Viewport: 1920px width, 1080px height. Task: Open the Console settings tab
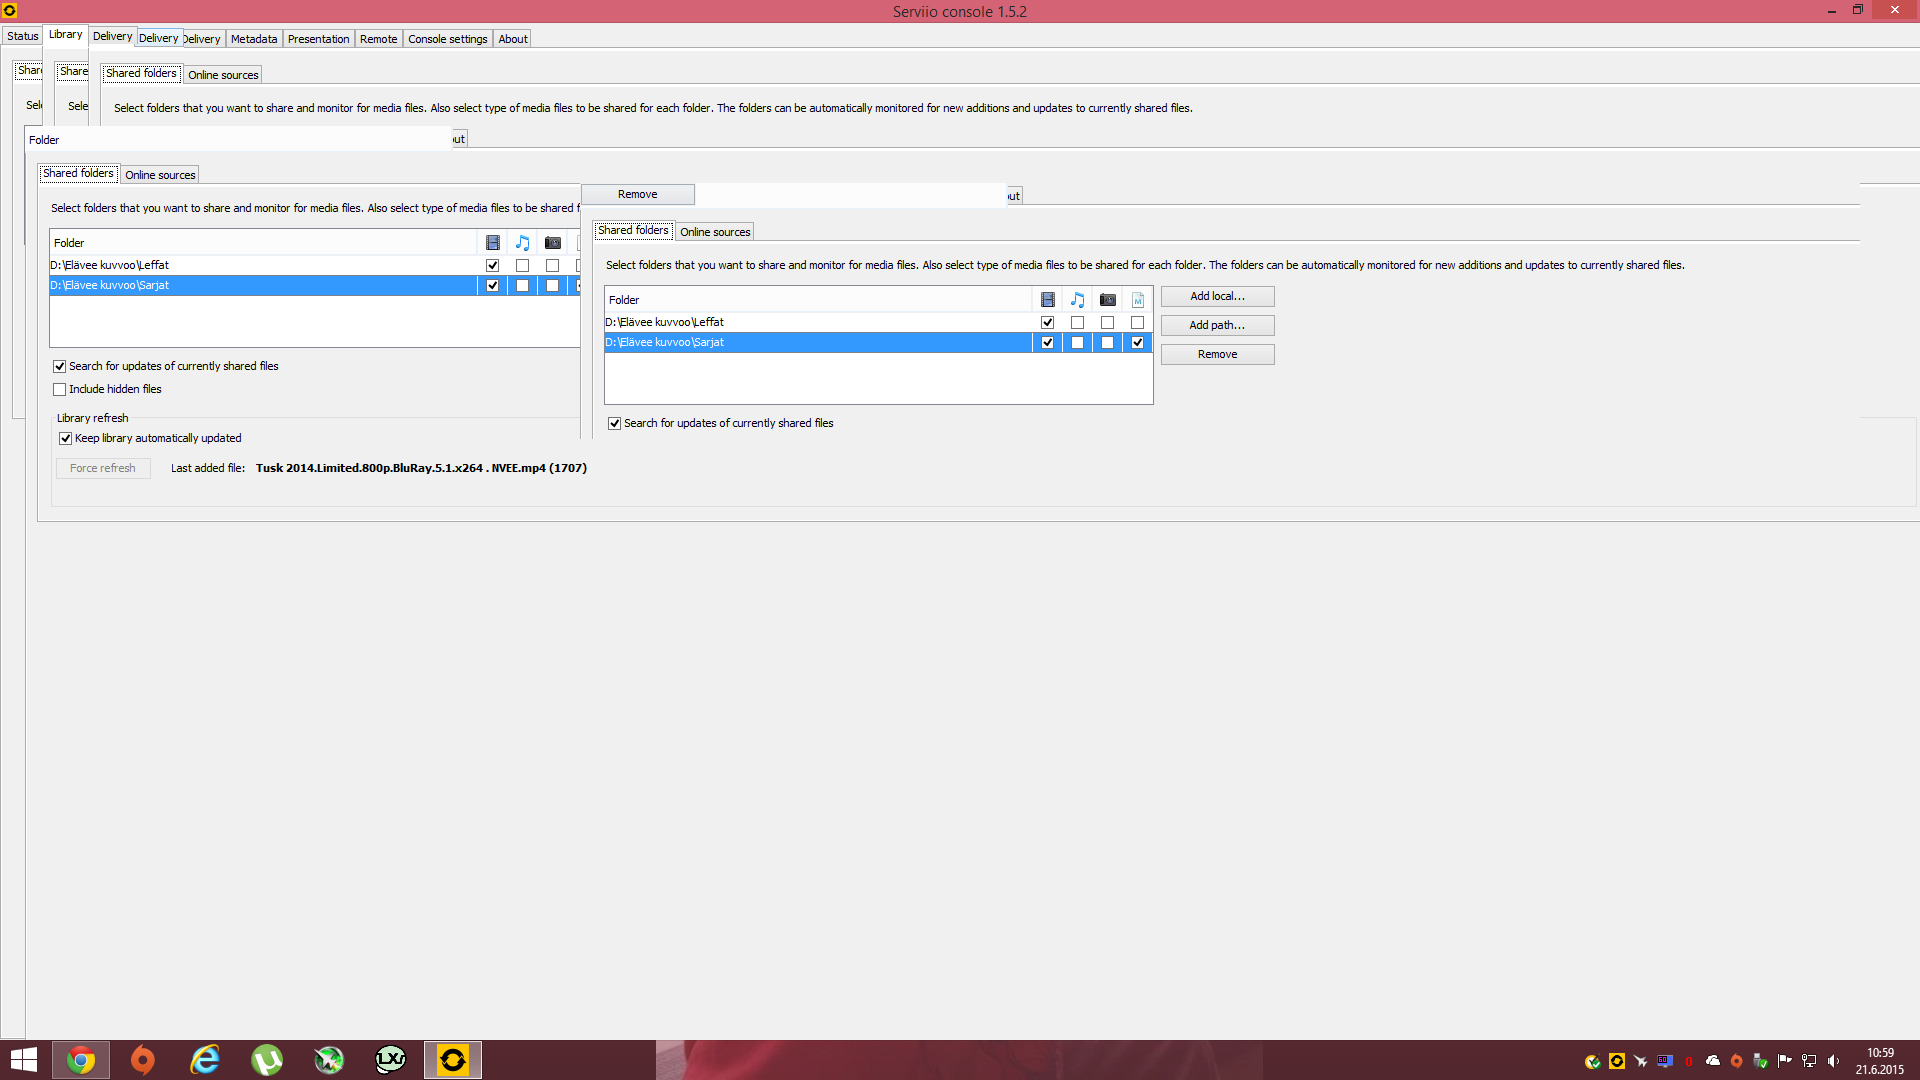tap(447, 39)
